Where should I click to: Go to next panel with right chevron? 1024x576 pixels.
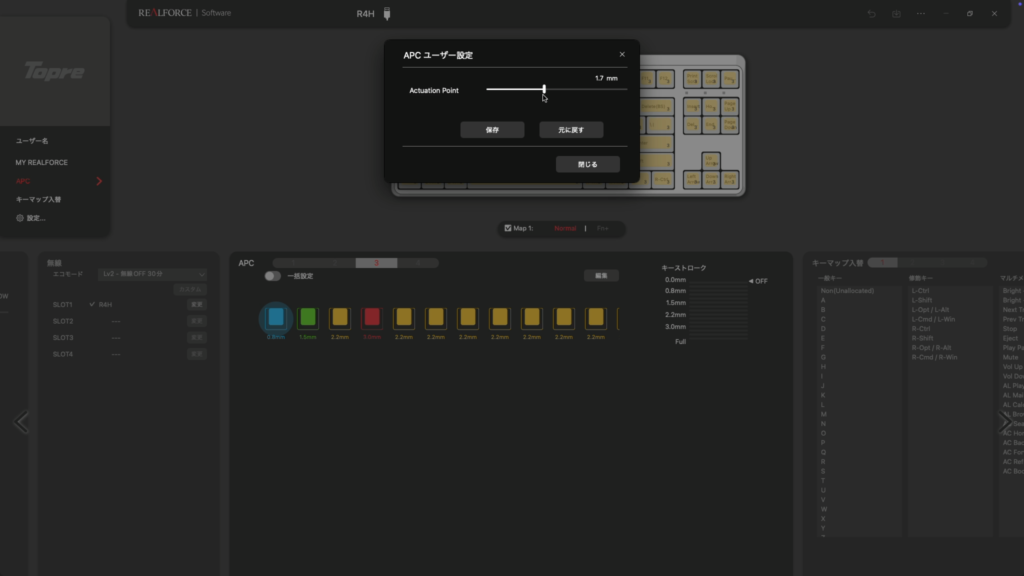pyautogui.click(x=1004, y=422)
